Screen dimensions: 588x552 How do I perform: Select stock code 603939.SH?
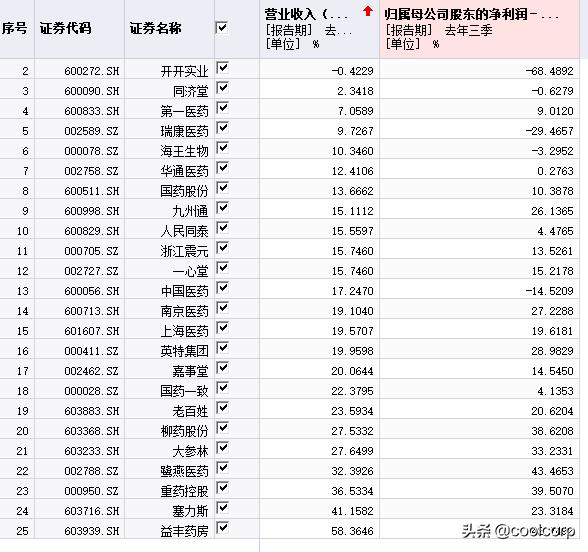coord(92,531)
